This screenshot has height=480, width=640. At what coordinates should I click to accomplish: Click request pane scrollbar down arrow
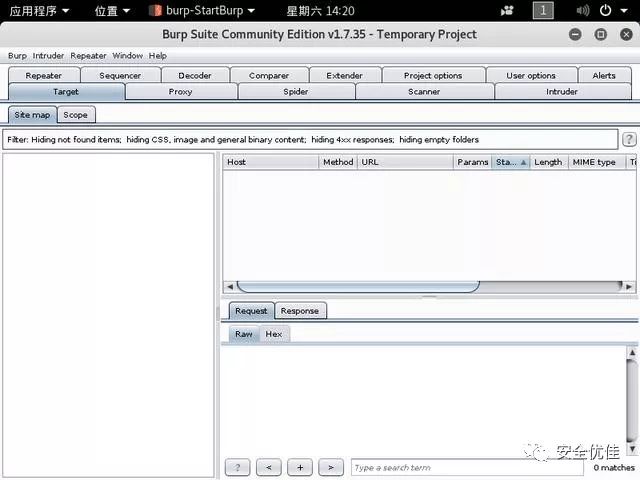632,449
